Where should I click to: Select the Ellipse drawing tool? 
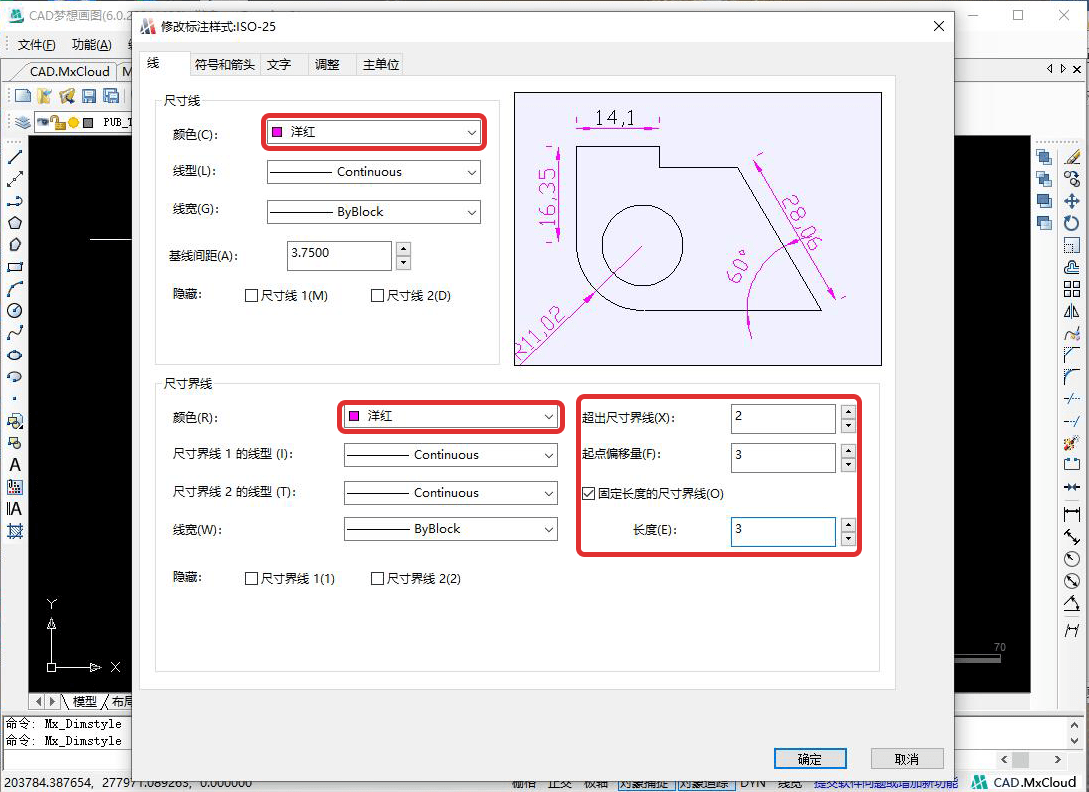(x=15, y=355)
